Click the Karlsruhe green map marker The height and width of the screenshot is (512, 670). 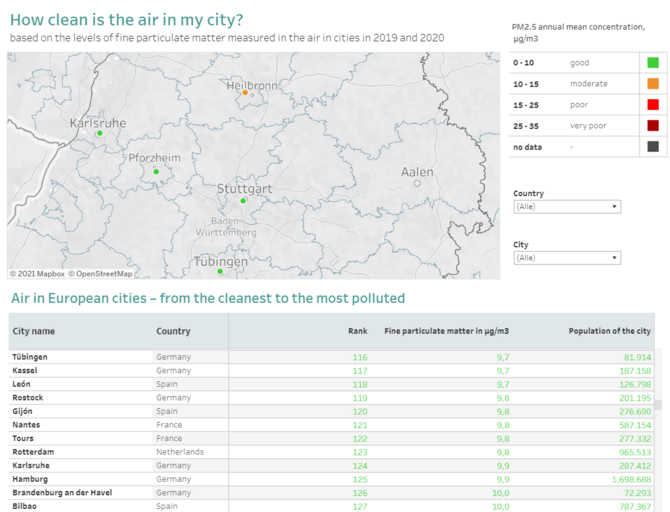99,132
